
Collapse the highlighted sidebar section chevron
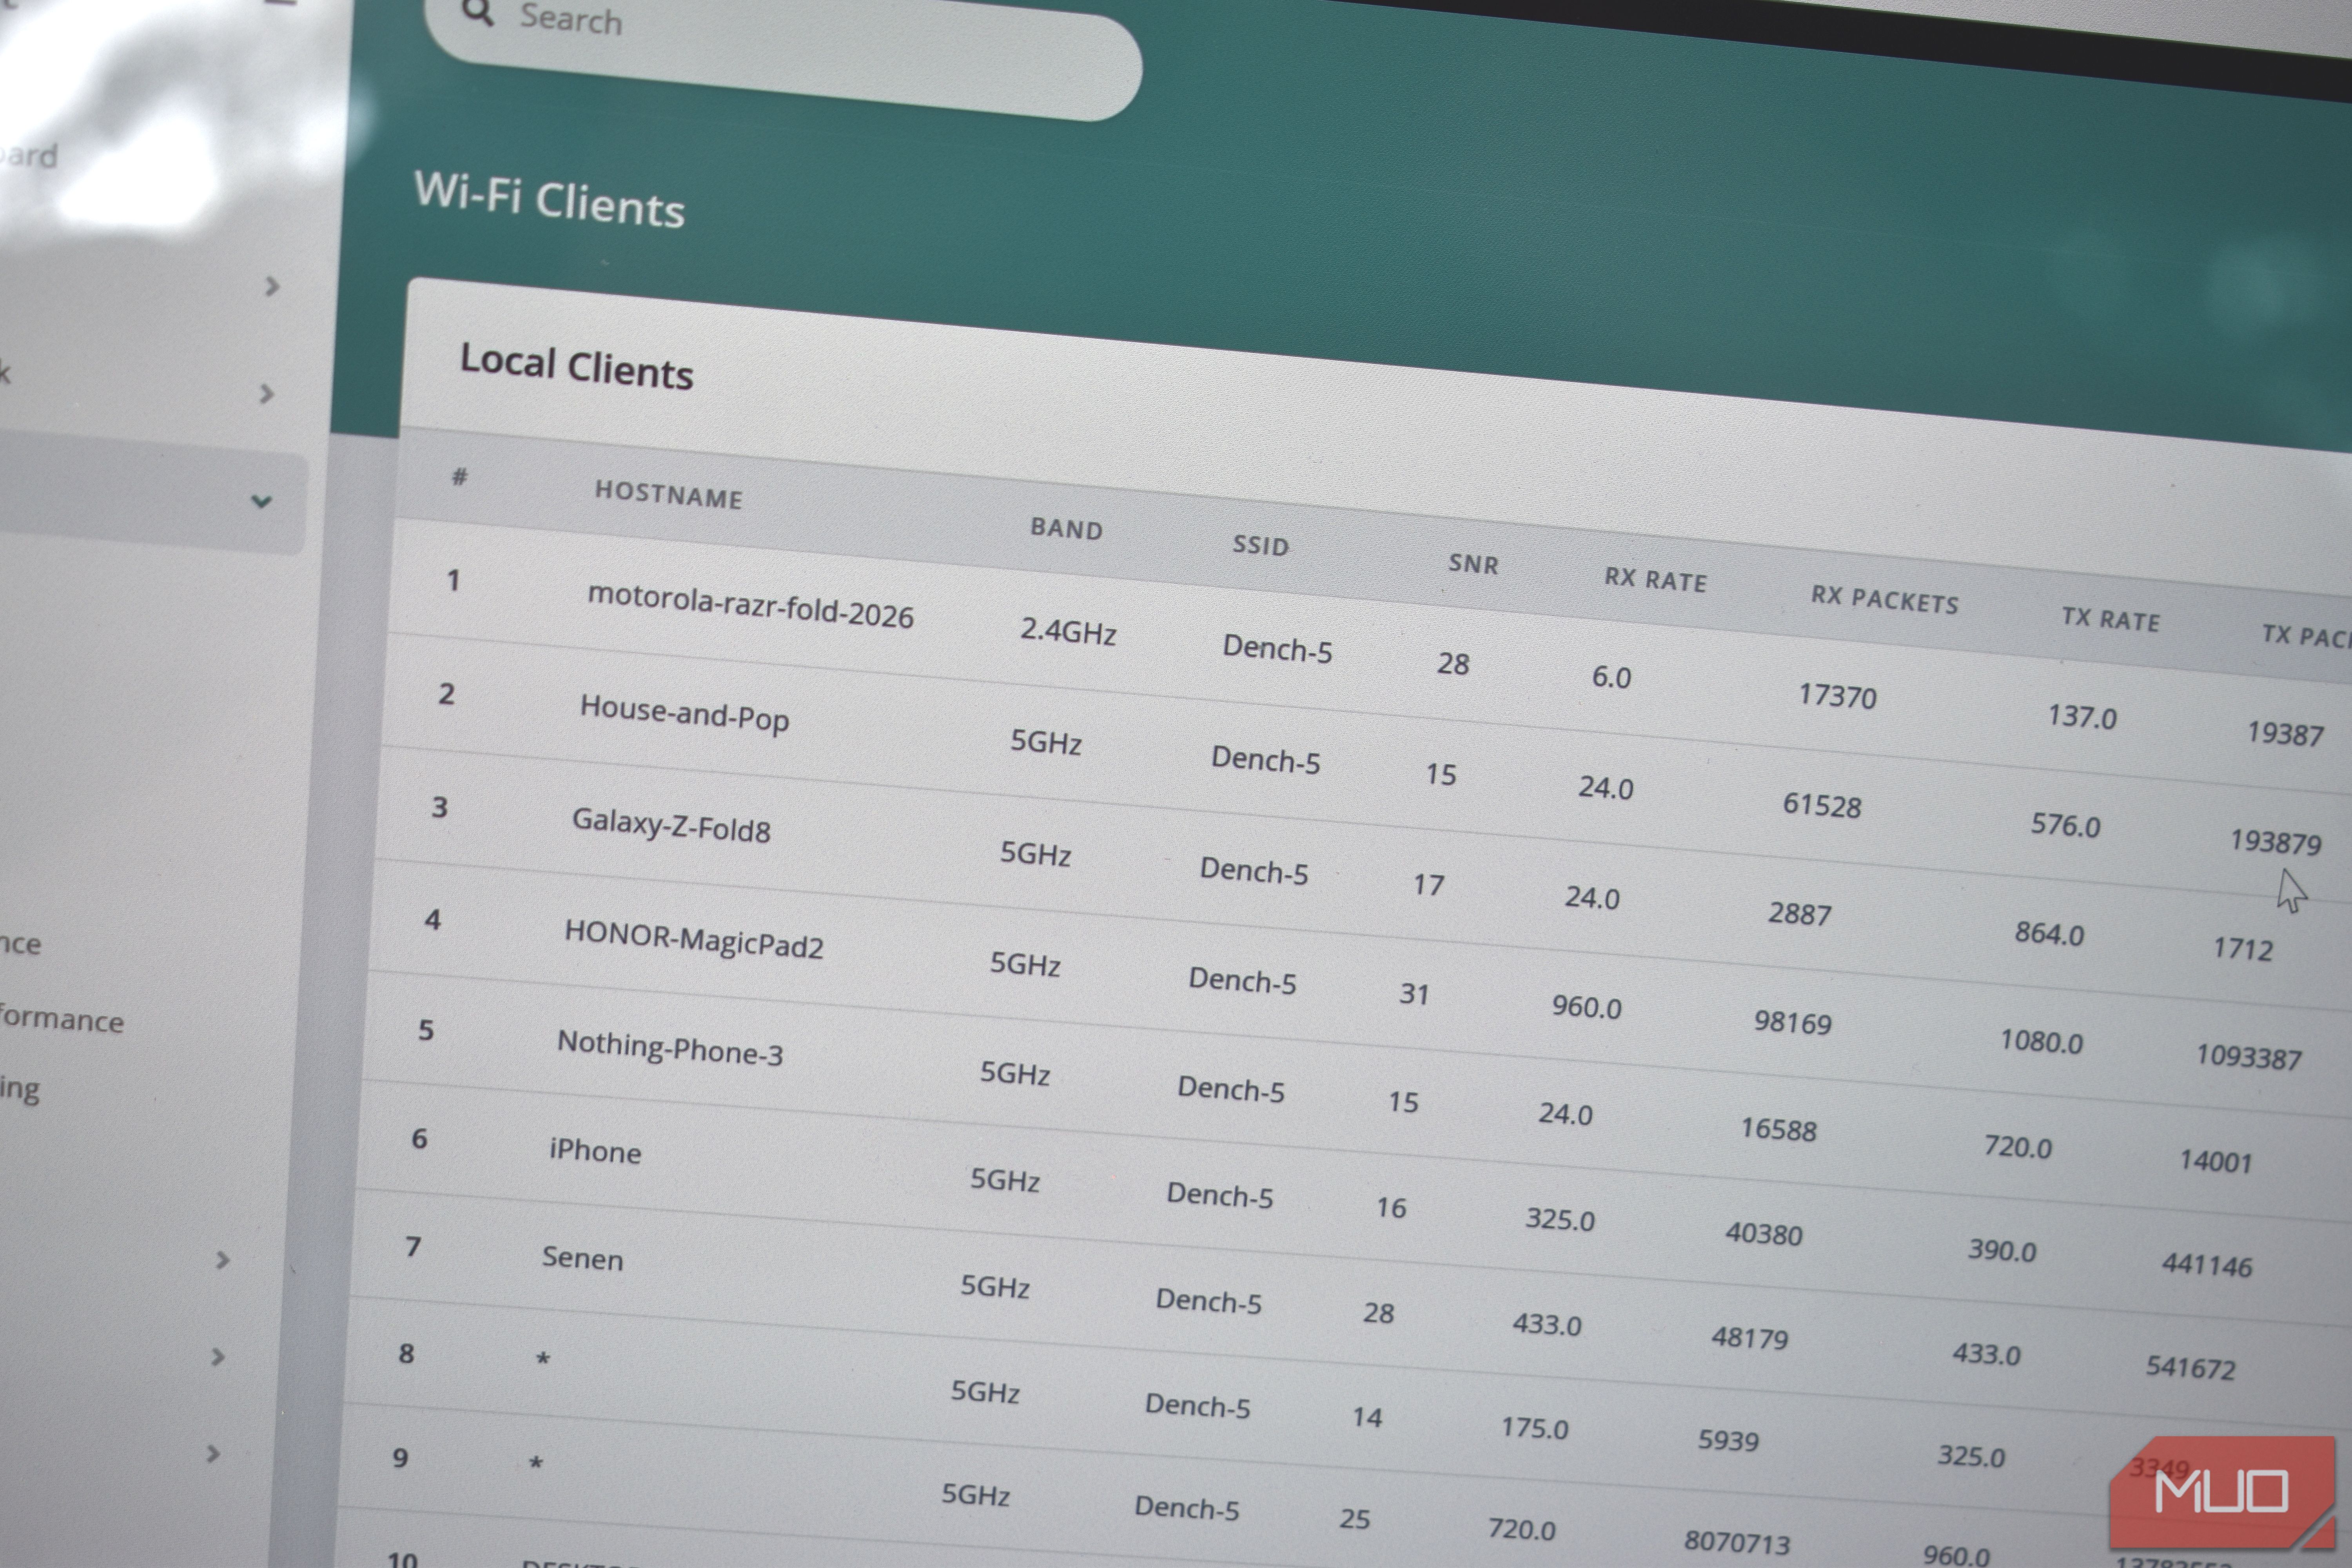[261, 501]
